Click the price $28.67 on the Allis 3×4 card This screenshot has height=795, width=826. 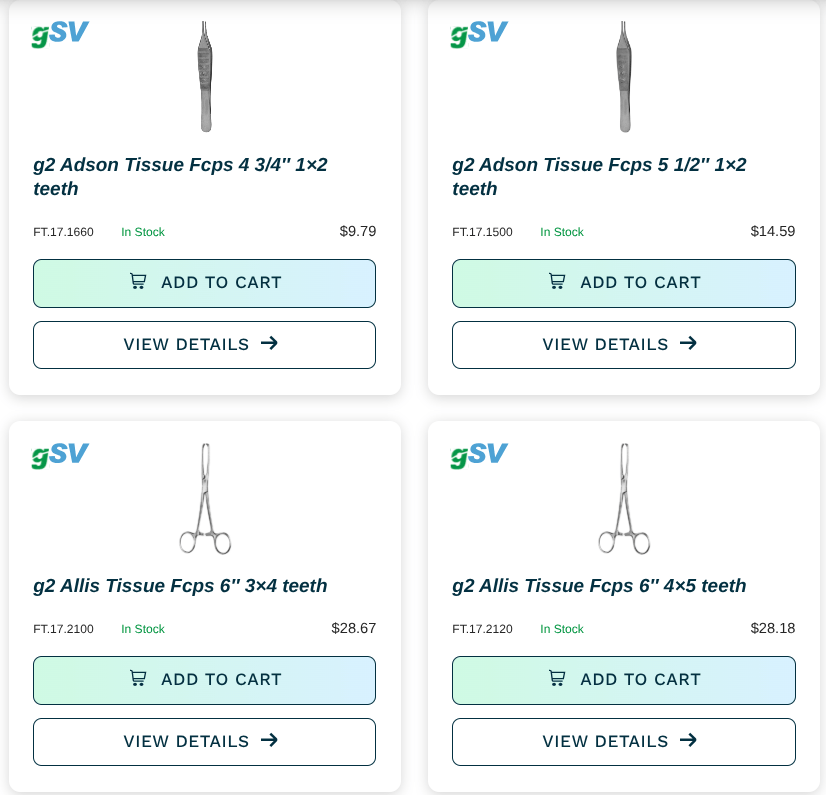[354, 628]
